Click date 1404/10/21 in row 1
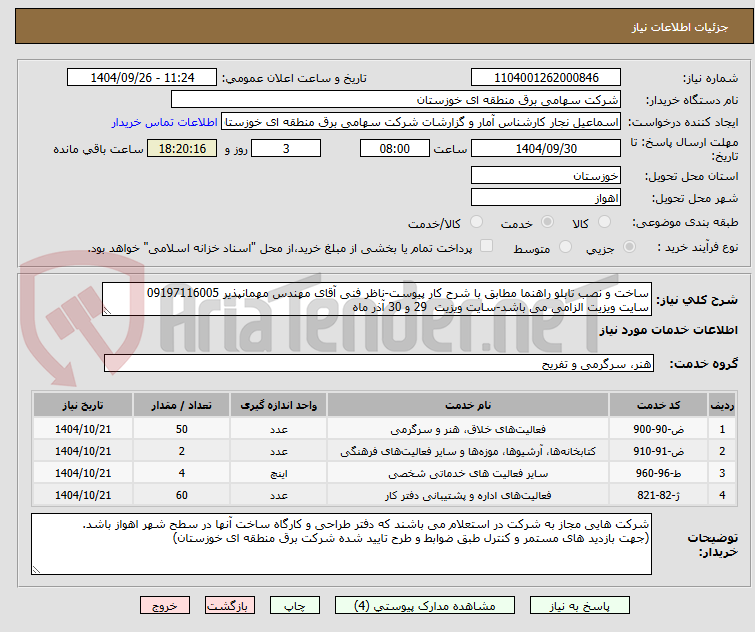This screenshot has width=755, height=632. pyautogui.click(x=83, y=429)
